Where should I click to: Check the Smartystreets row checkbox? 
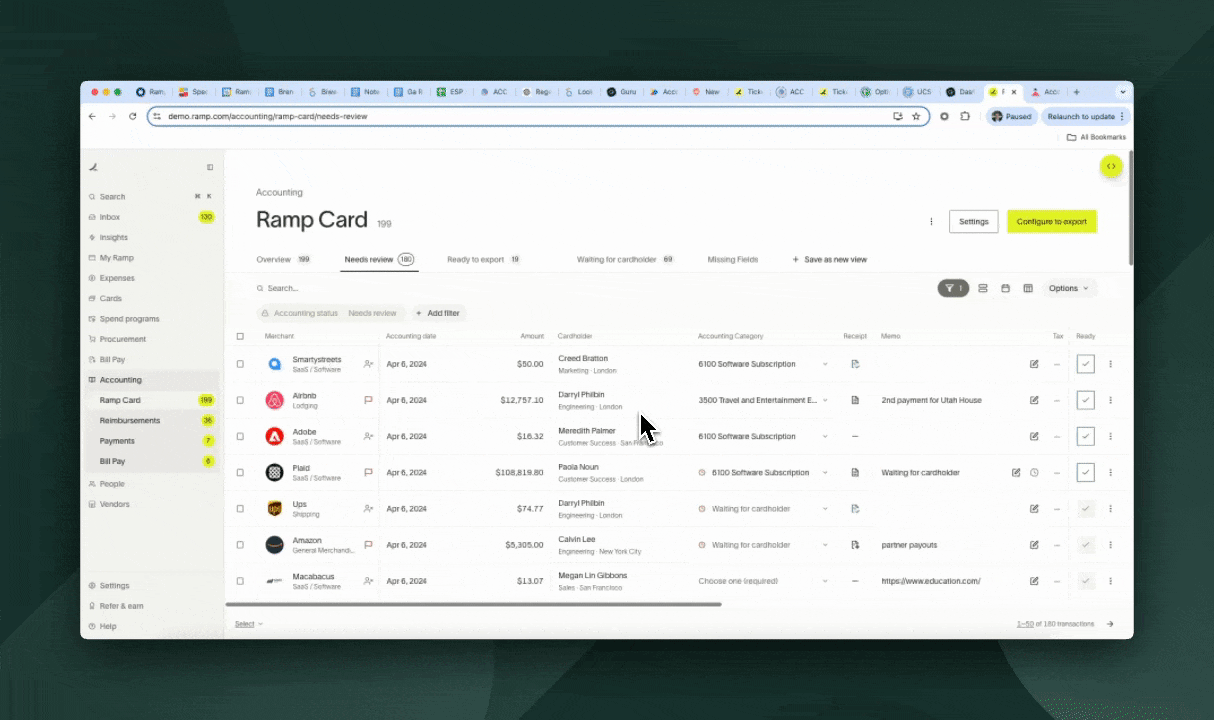click(x=240, y=364)
